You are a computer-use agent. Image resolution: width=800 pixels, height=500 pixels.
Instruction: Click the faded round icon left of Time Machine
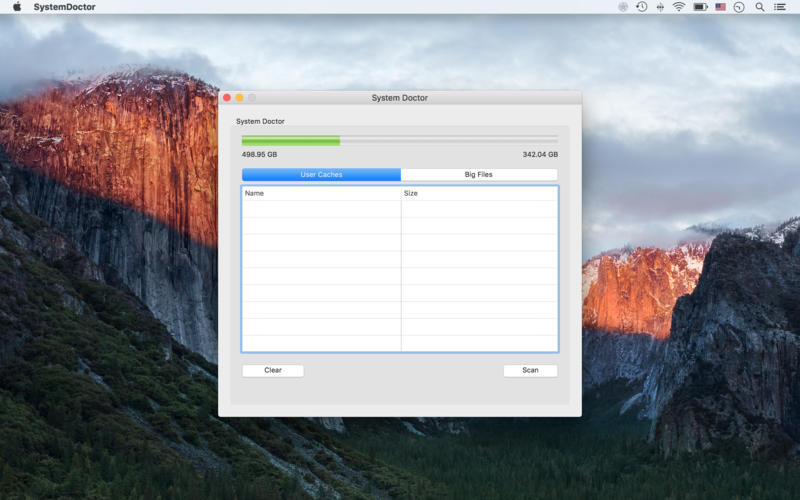pyautogui.click(x=623, y=7)
